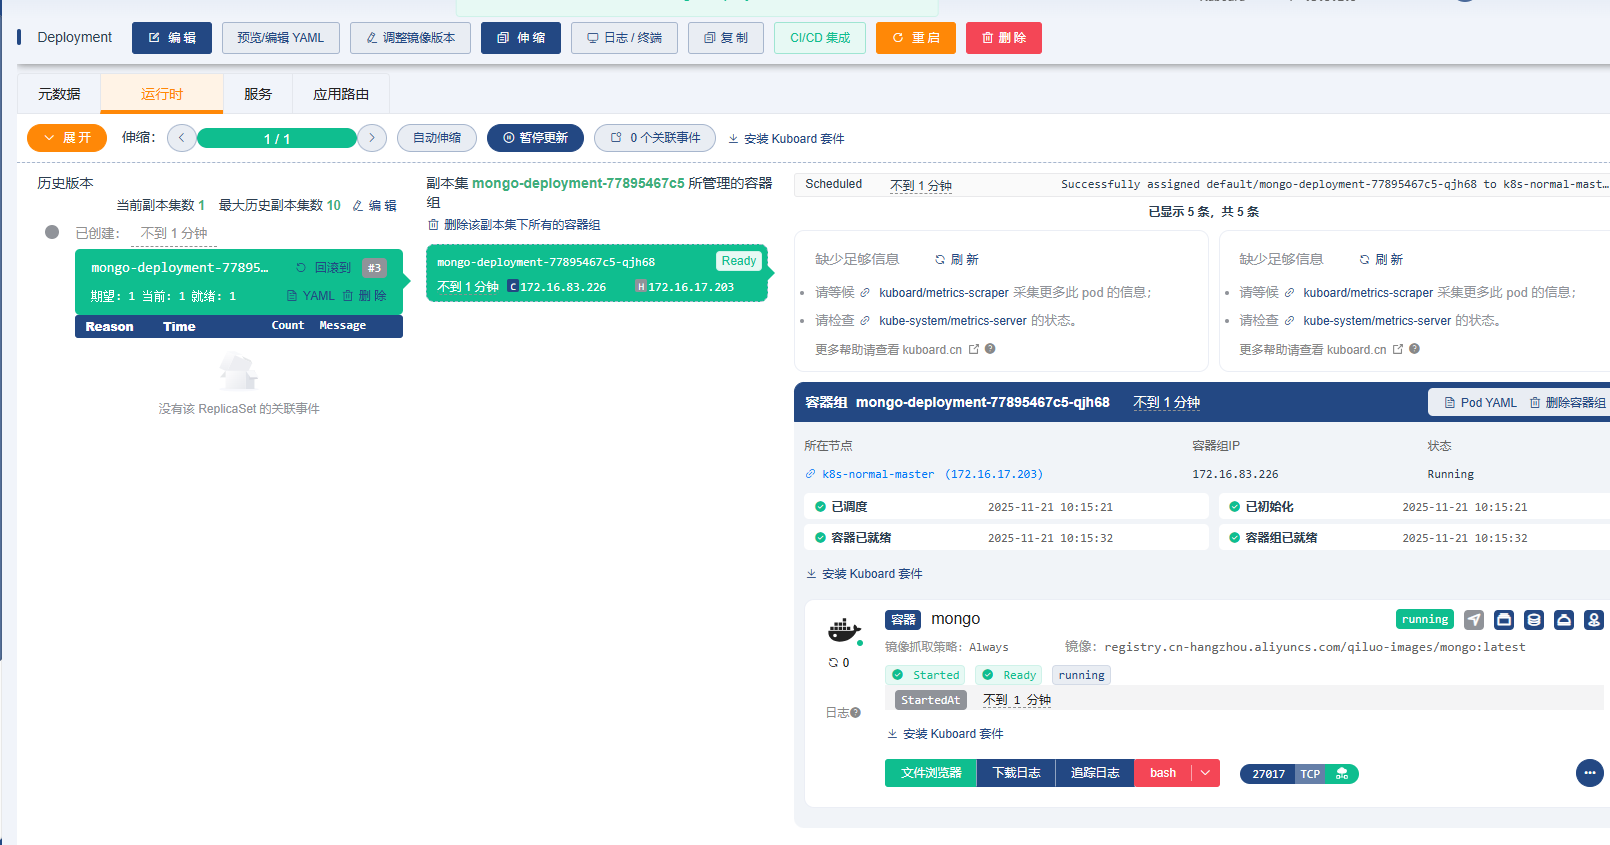Click the person-shaped icon on mongo container
This screenshot has height=845, width=1610.
tap(1594, 620)
